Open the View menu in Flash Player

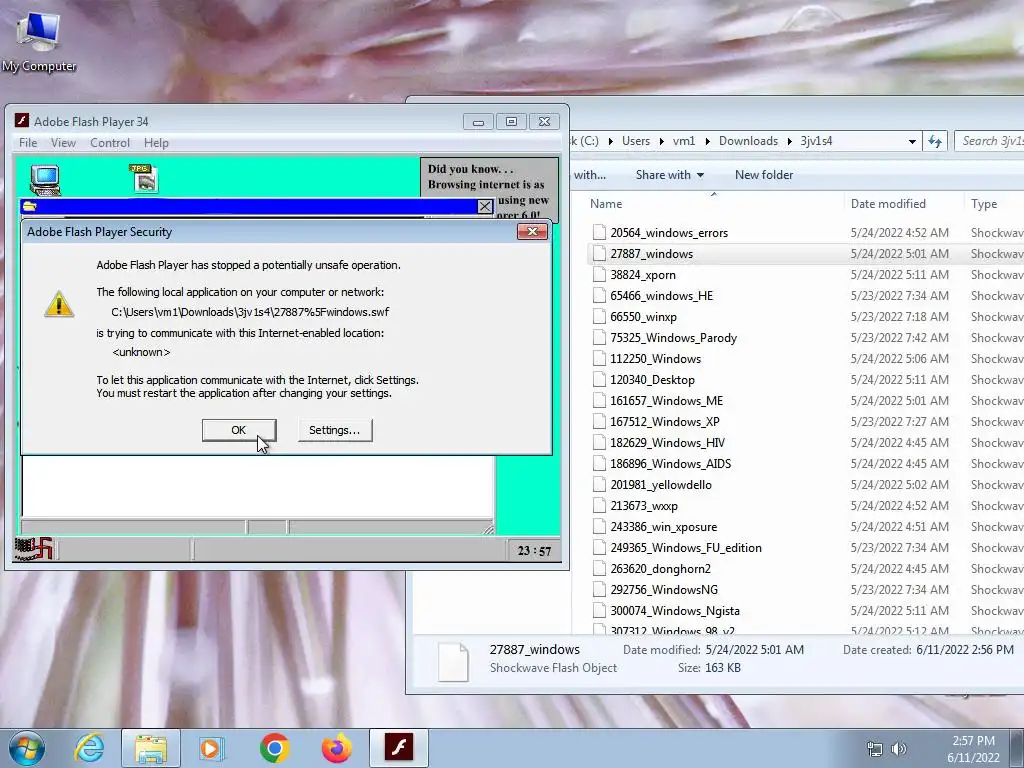(63, 142)
